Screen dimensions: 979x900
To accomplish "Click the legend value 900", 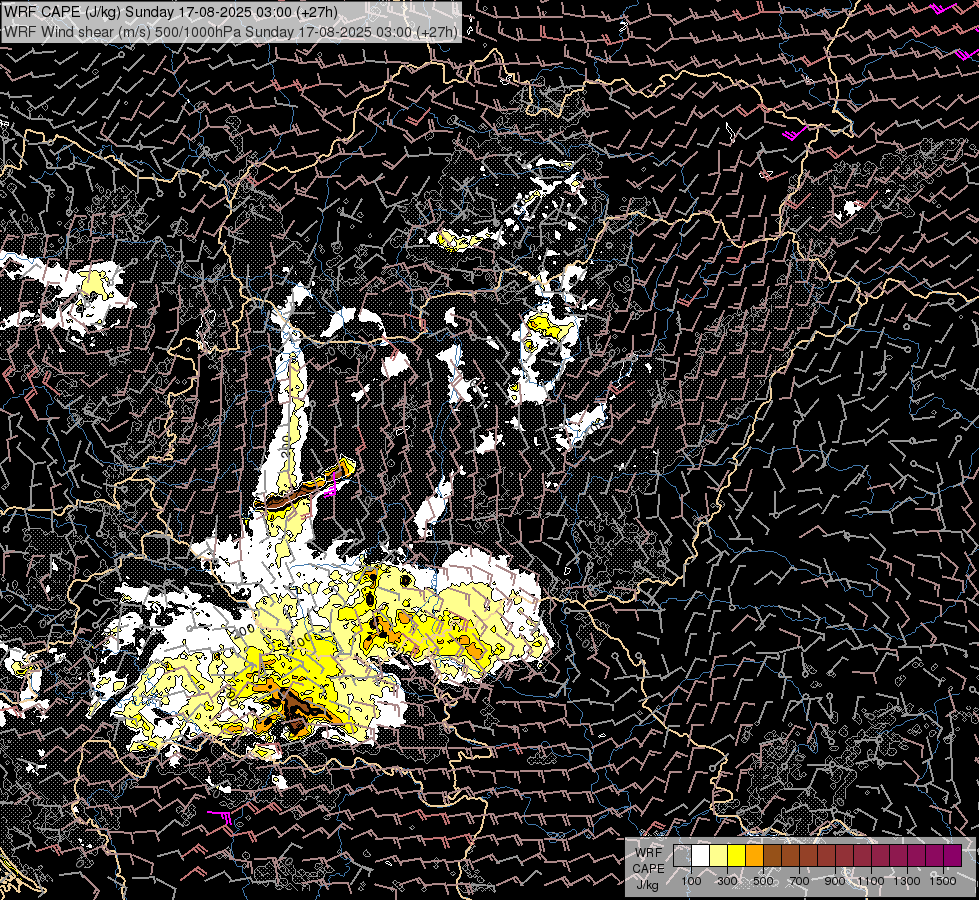I will pyautogui.click(x=835, y=881).
